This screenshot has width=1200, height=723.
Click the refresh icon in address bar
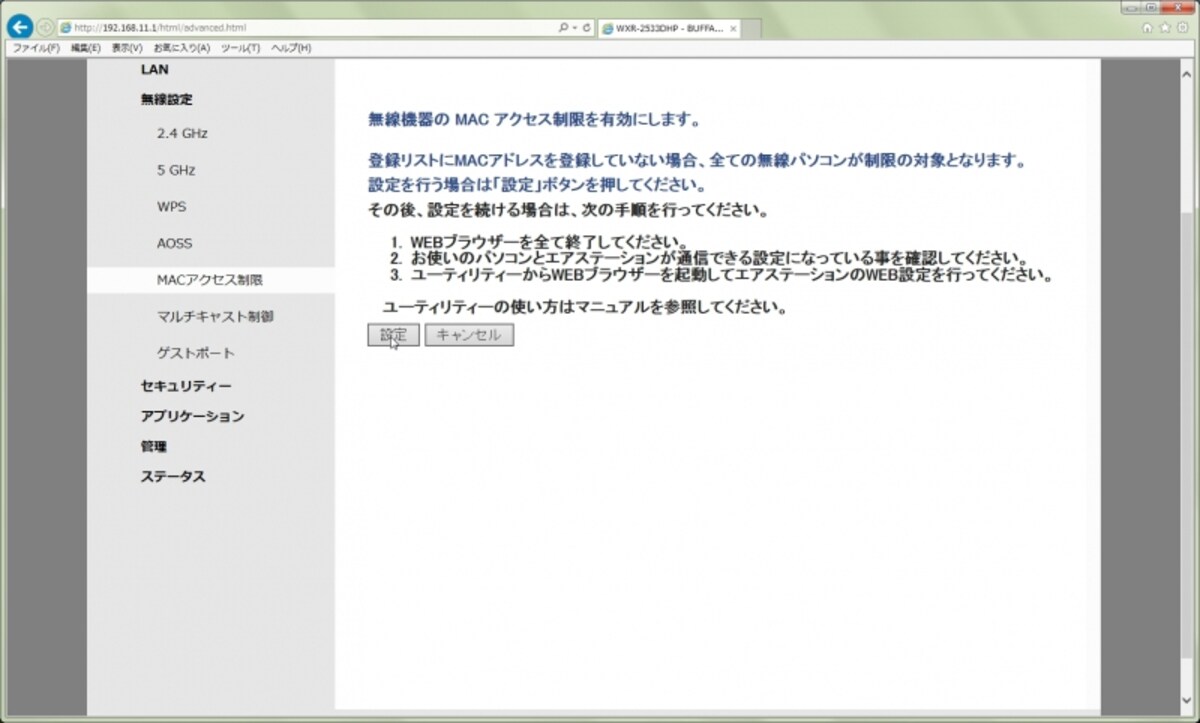[586, 28]
